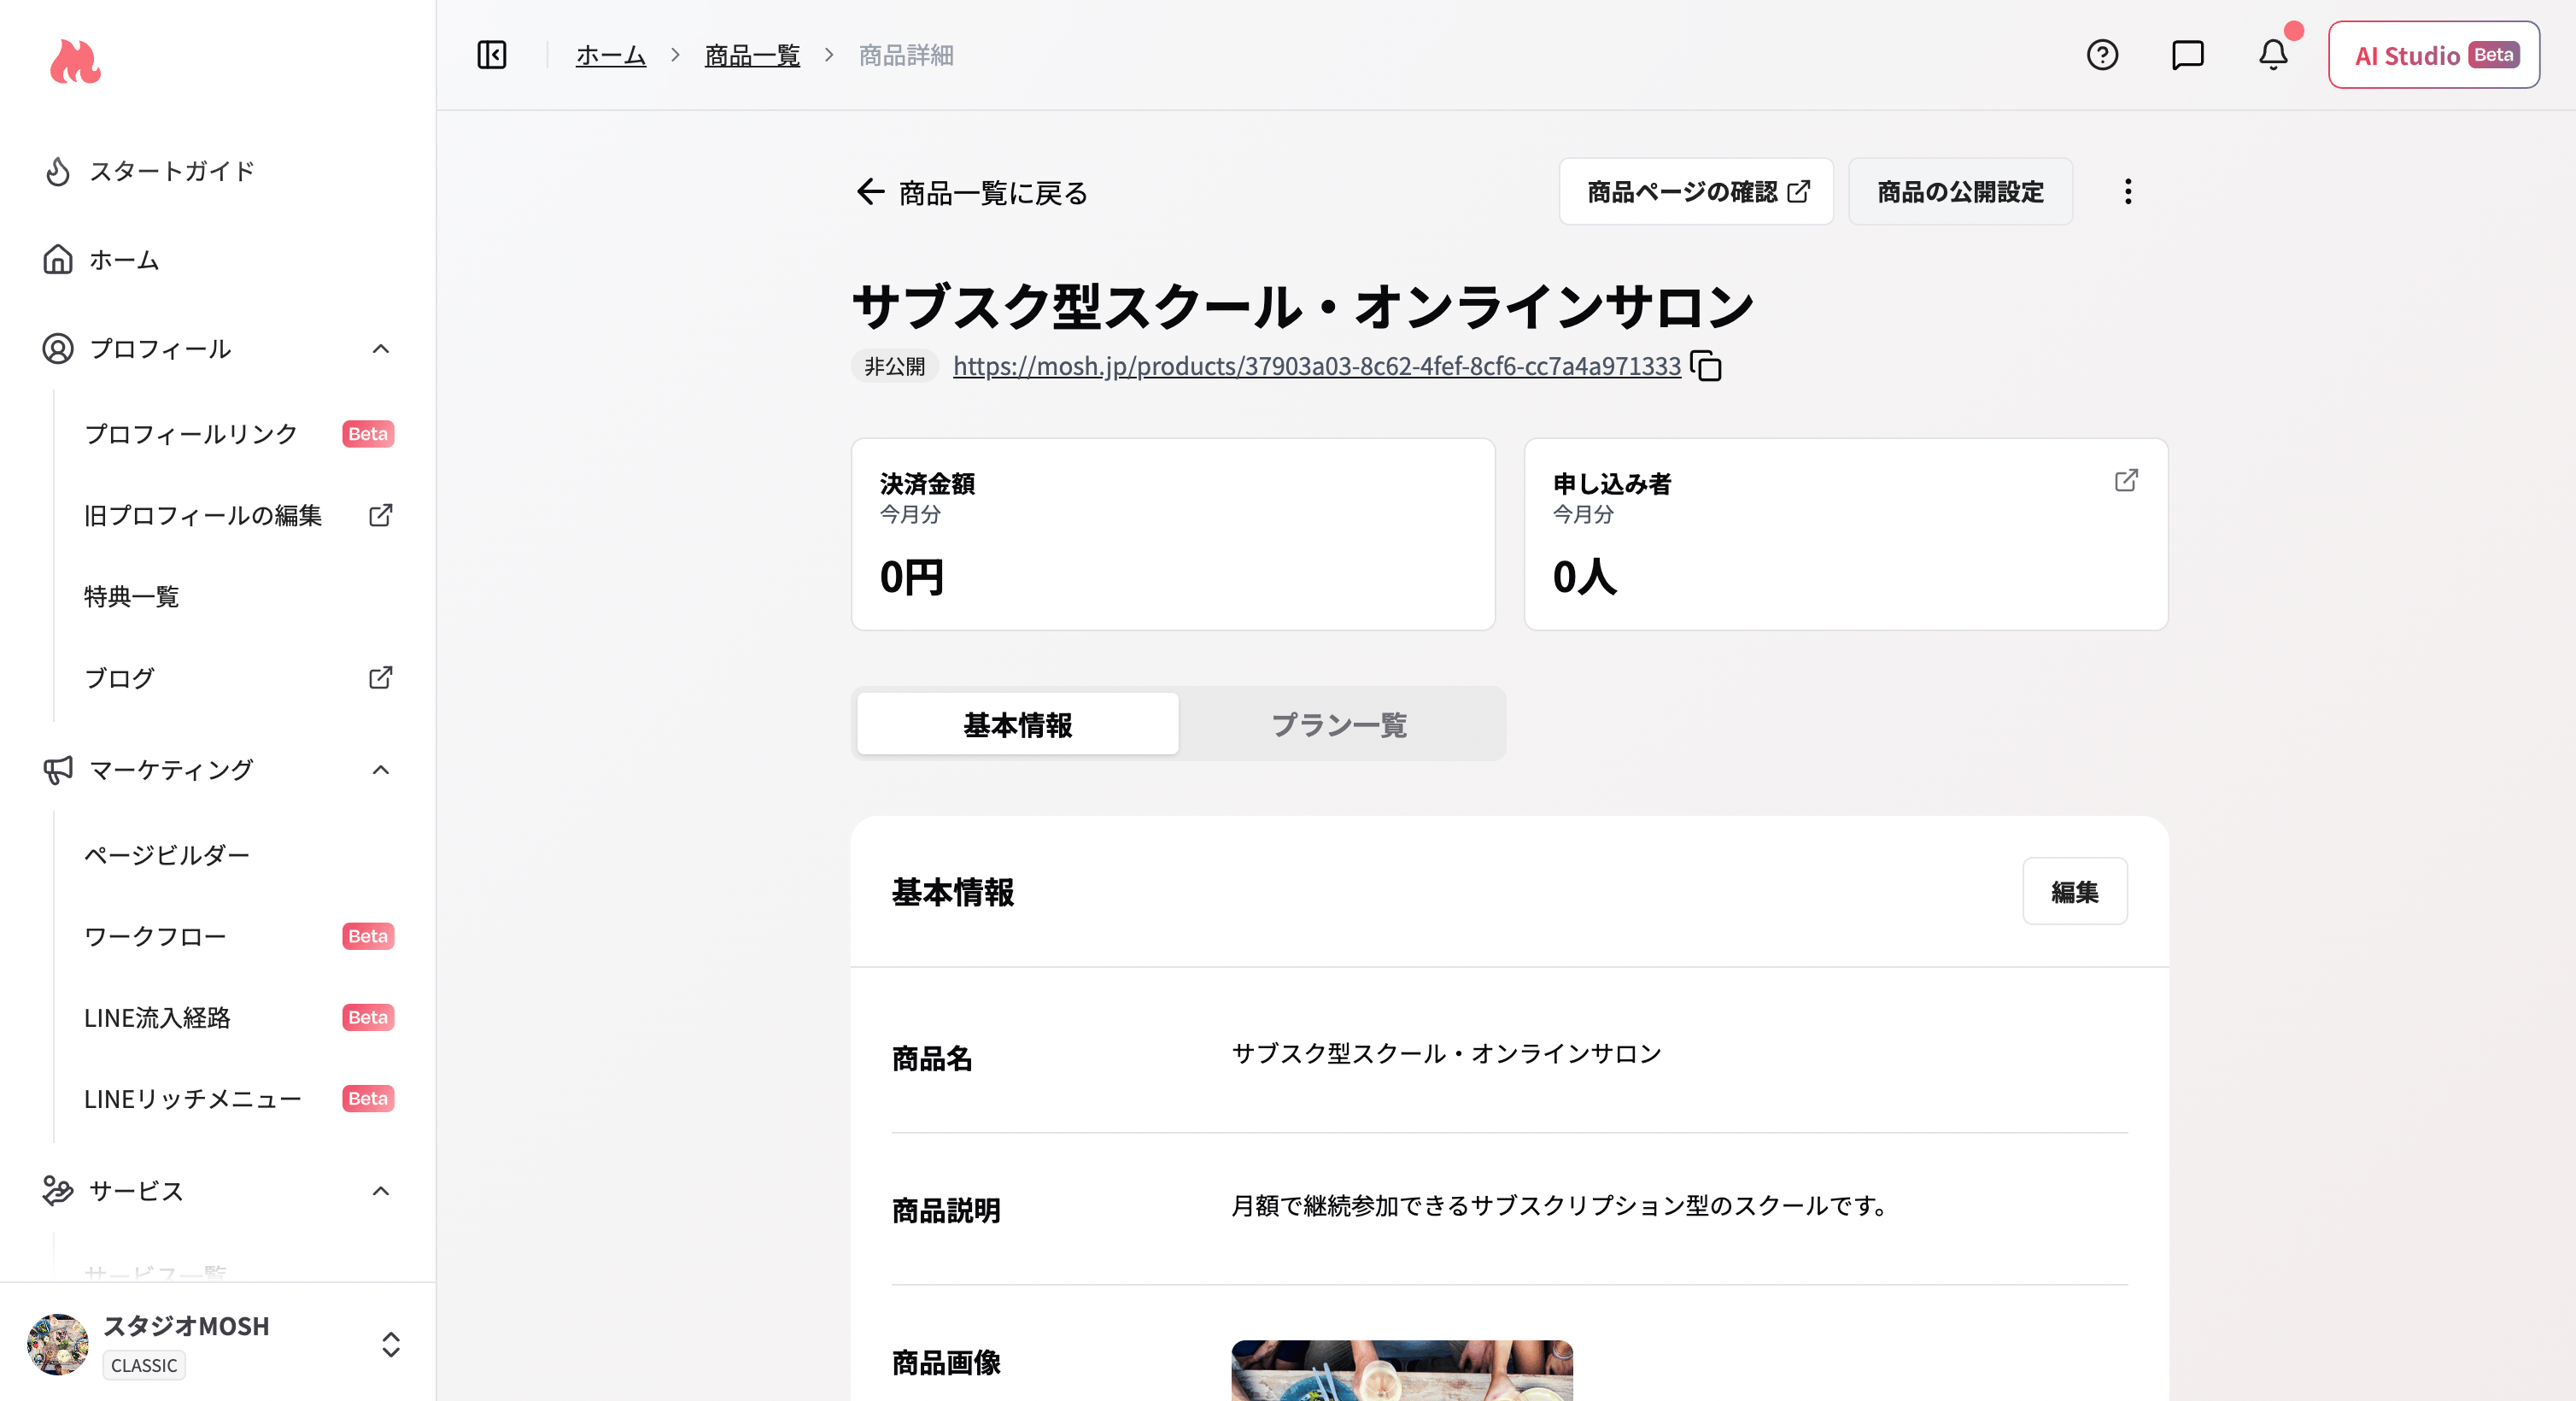Open the mosh.jp product URL link
Screen dimensions: 2576x1401
click(x=1317, y=366)
